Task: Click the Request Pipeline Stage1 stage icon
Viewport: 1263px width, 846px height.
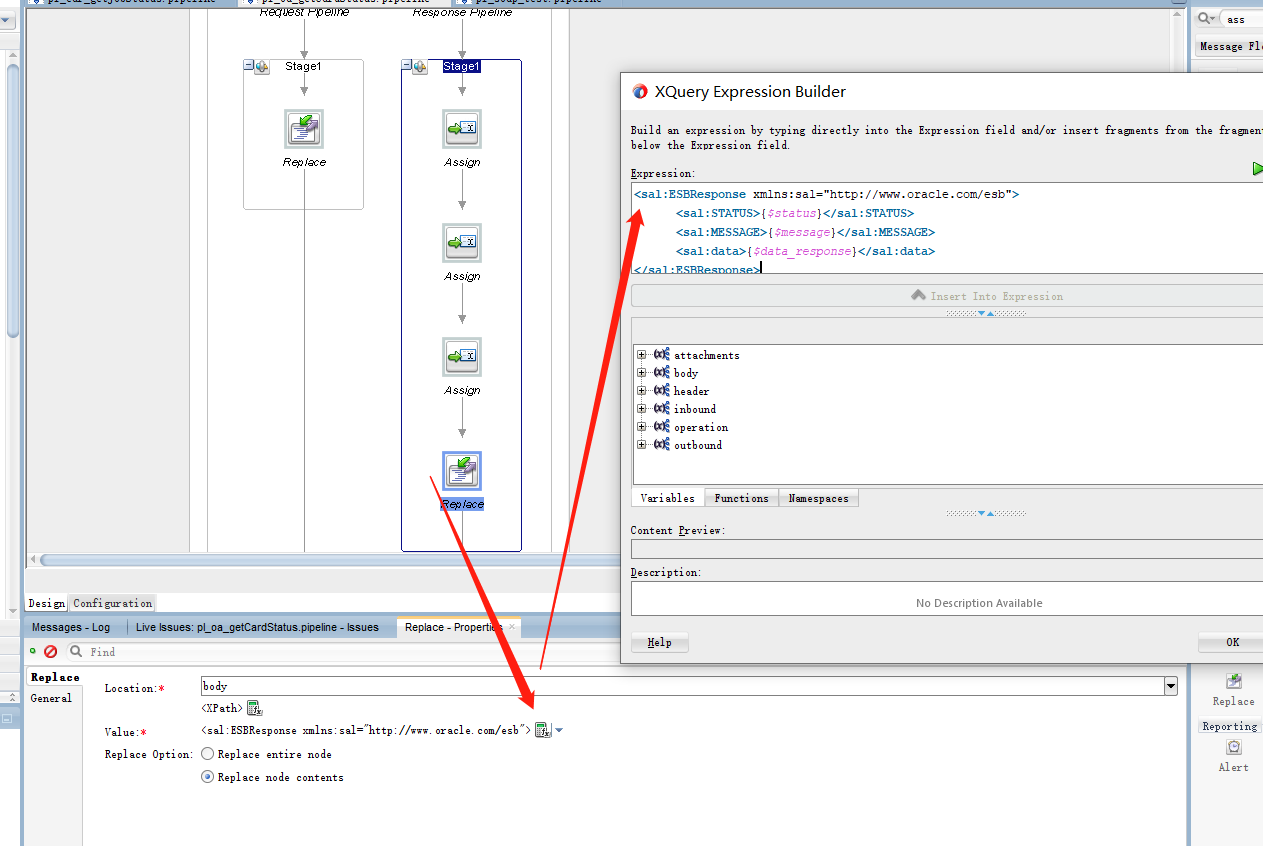Action: tap(262, 66)
